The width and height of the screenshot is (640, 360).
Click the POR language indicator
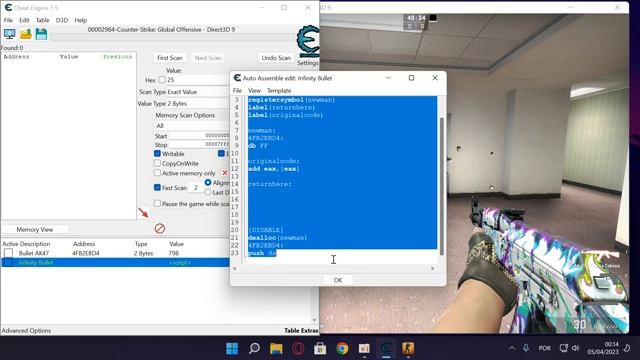(544, 348)
